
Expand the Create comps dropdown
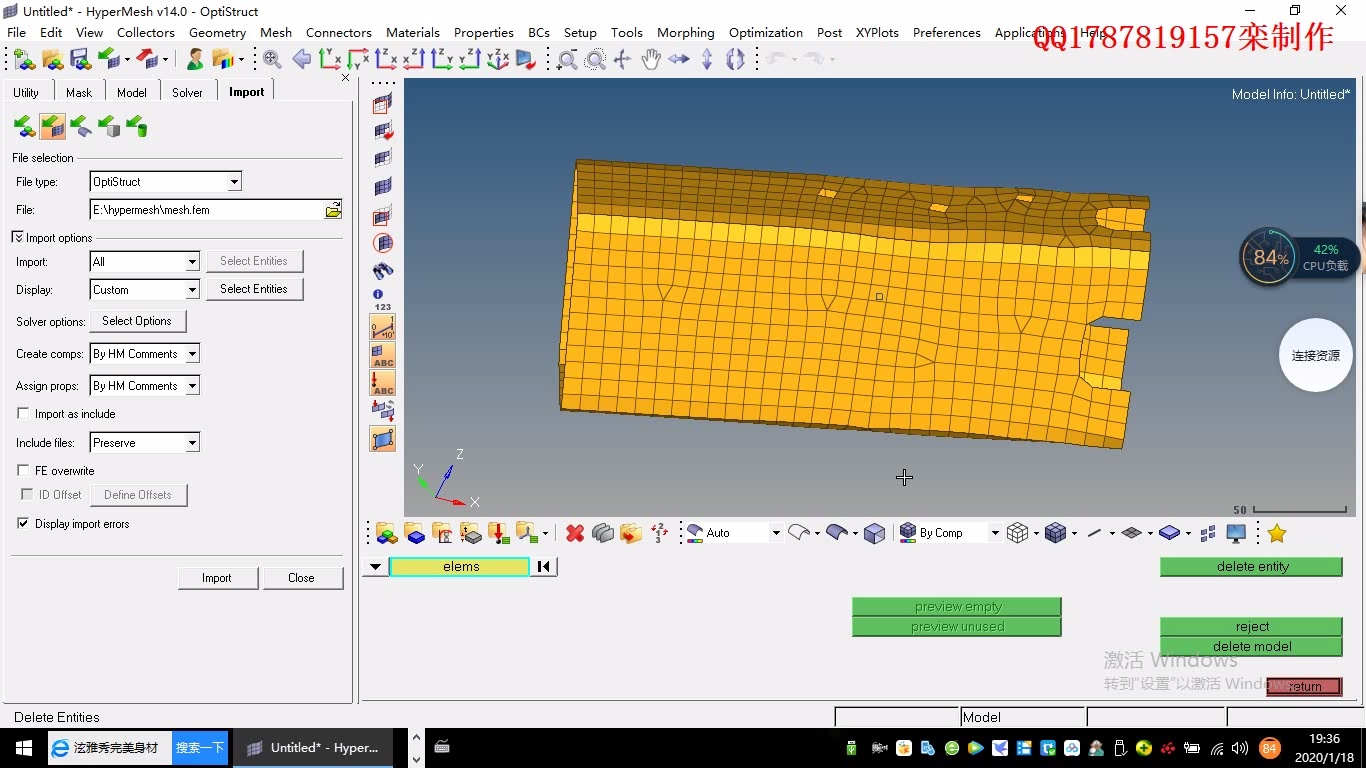point(192,354)
